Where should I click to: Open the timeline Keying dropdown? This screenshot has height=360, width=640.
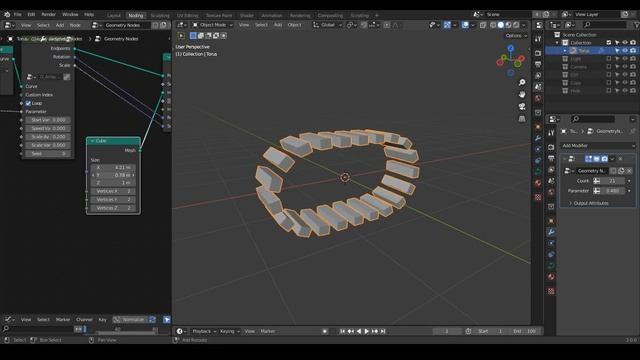(x=229, y=331)
